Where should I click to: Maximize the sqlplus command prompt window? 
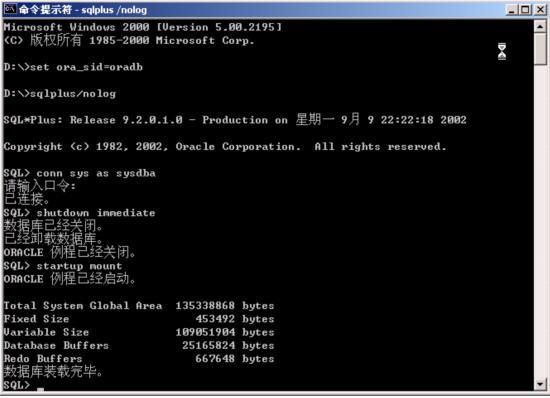525,9
